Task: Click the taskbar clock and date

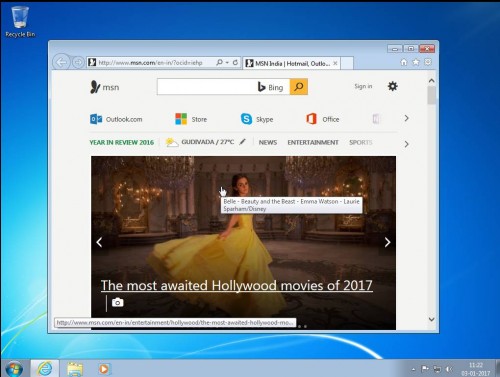Action: pos(476,369)
